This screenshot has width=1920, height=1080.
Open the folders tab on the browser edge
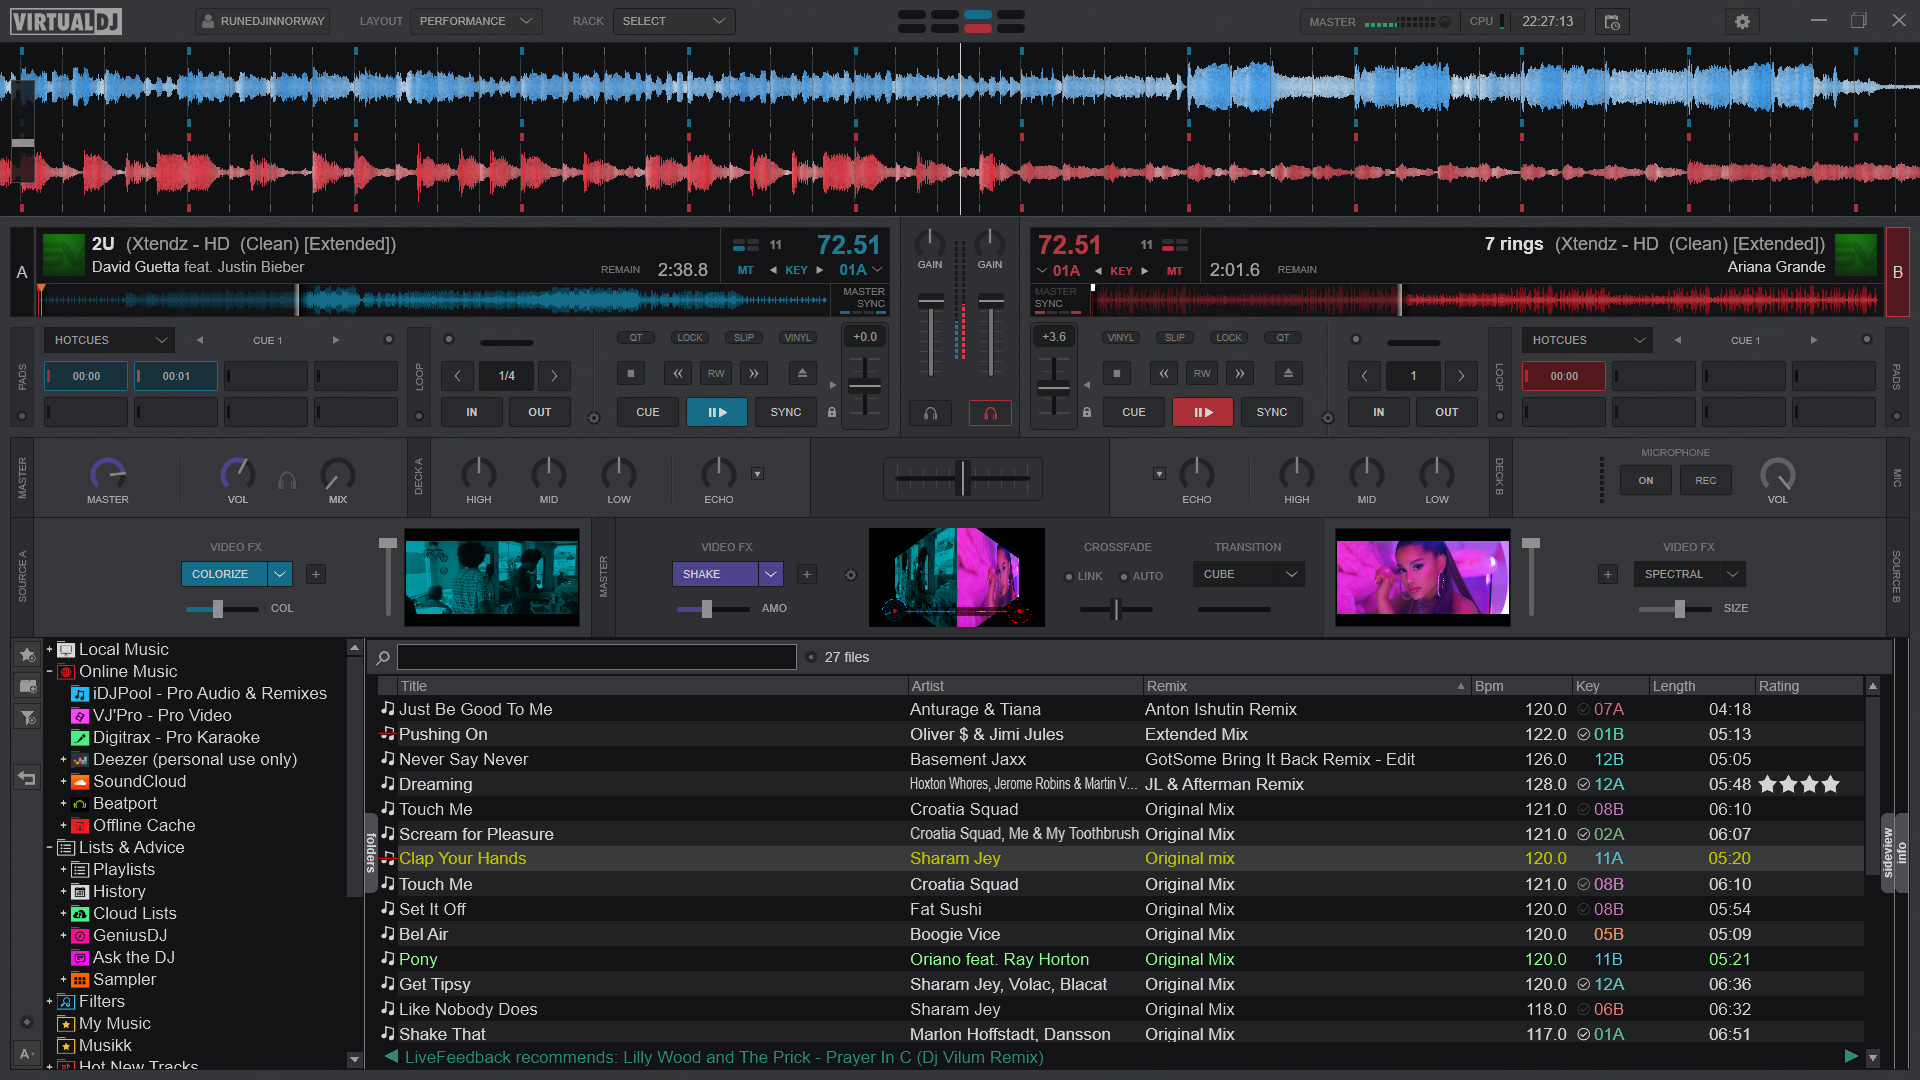(371, 855)
